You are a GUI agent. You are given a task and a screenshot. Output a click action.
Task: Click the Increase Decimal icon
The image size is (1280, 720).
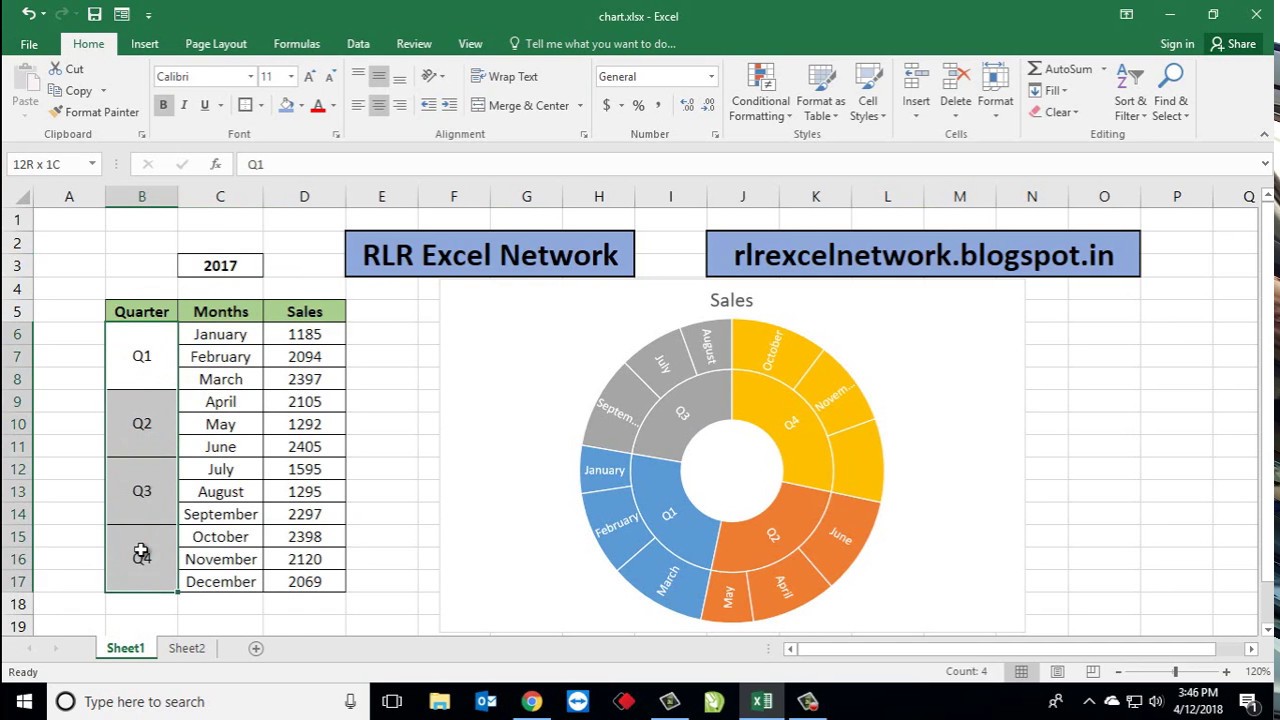(686, 105)
